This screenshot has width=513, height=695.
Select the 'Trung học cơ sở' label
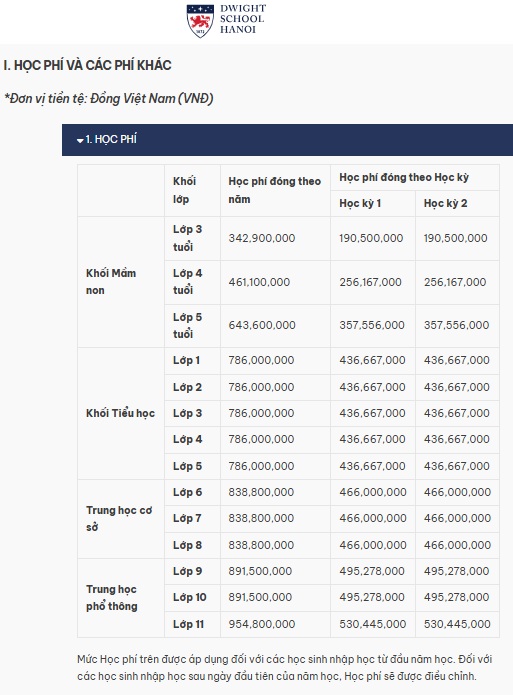point(119,519)
